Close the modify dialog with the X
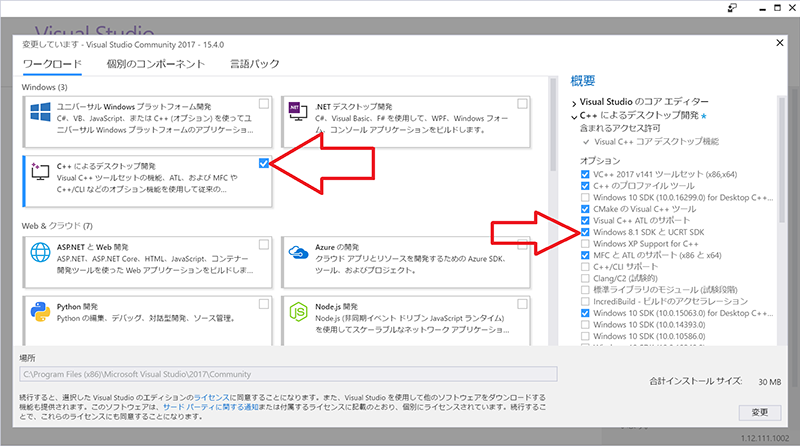 [780, 43]
